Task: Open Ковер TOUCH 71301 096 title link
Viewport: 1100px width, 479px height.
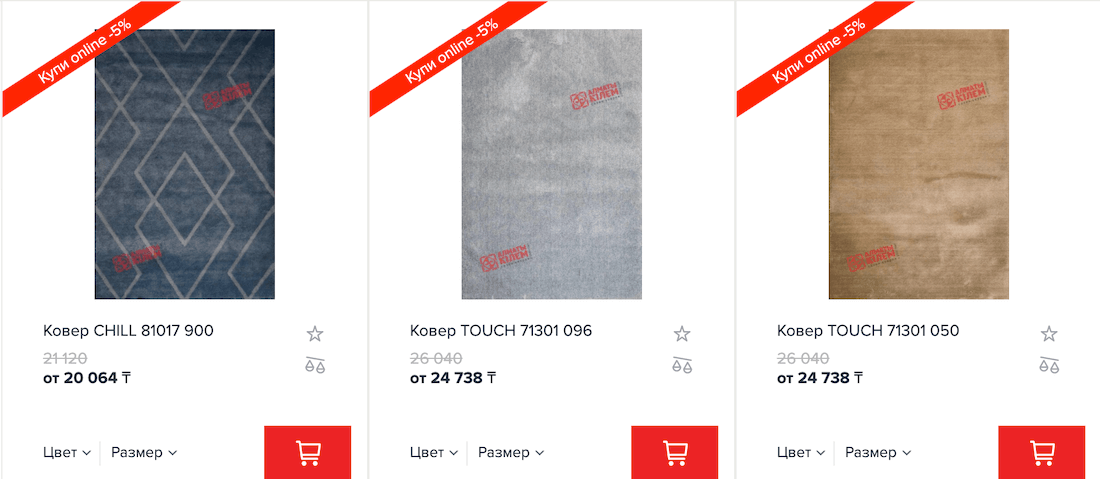Action: (501, 330)
